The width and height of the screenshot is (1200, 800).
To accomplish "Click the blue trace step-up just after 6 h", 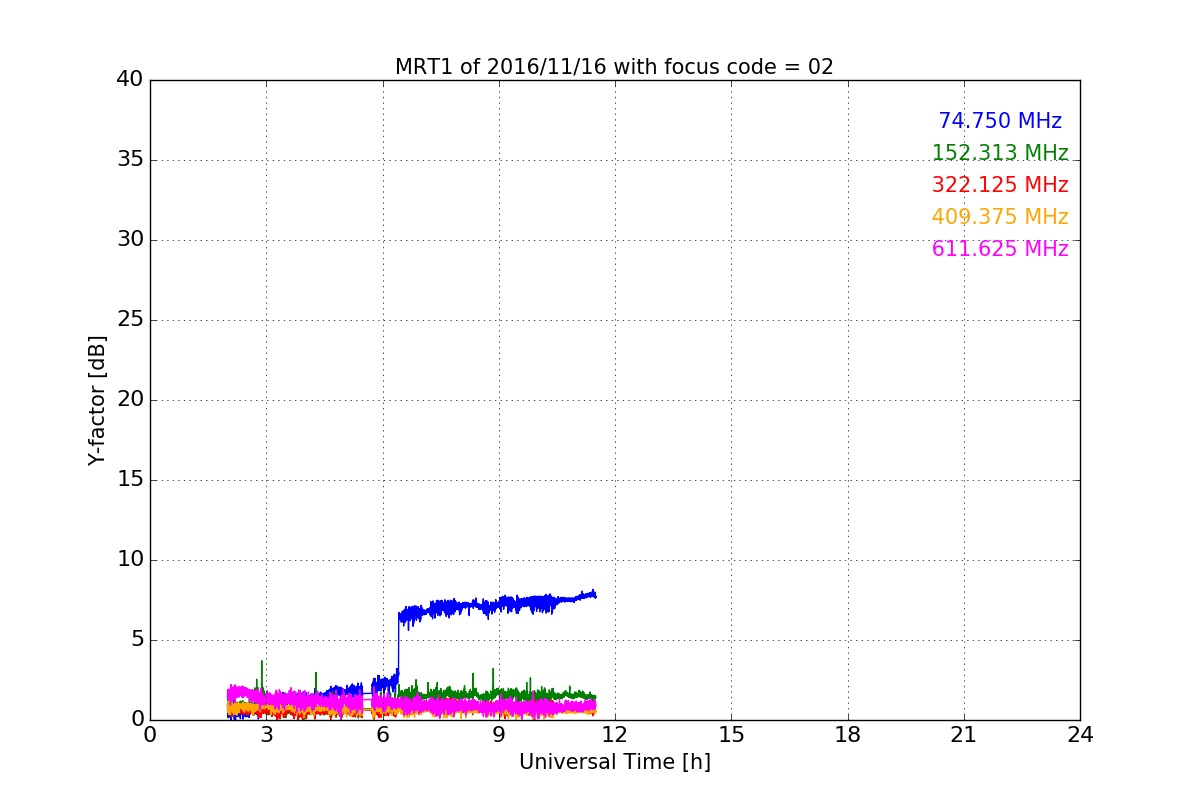I will tap(398, 645).
